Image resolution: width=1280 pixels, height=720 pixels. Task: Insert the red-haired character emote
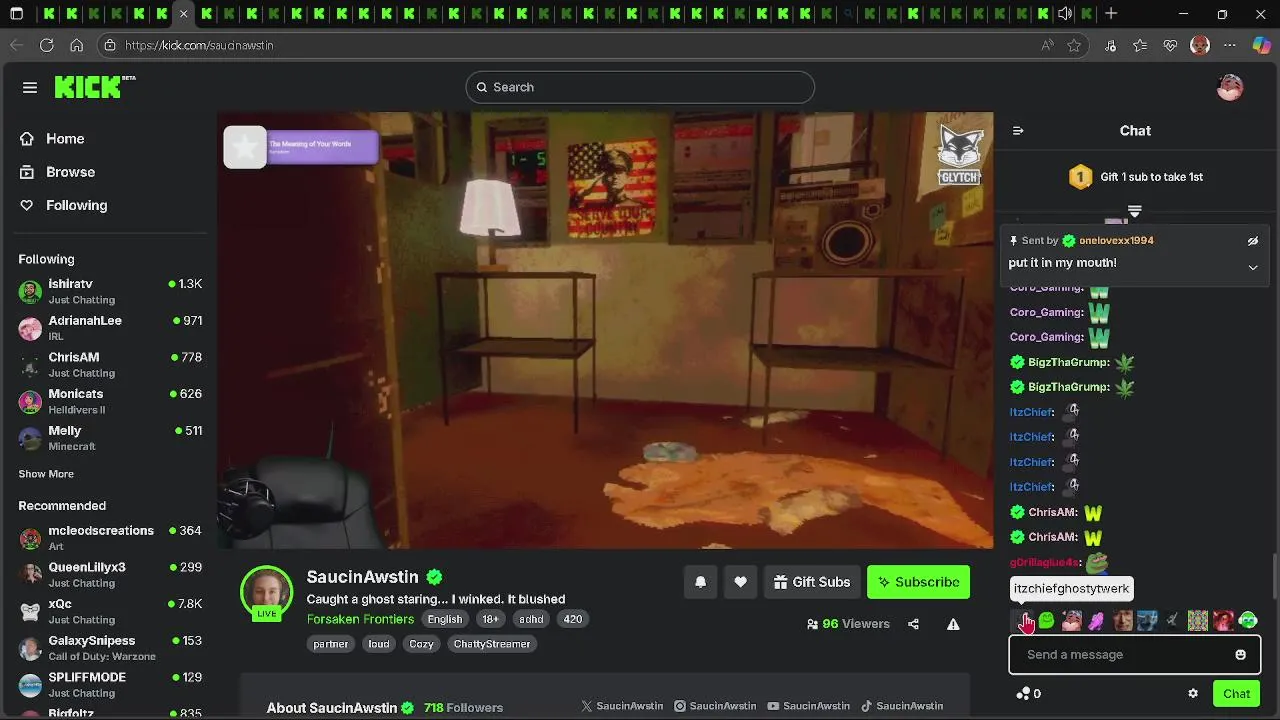point(1223,621)
